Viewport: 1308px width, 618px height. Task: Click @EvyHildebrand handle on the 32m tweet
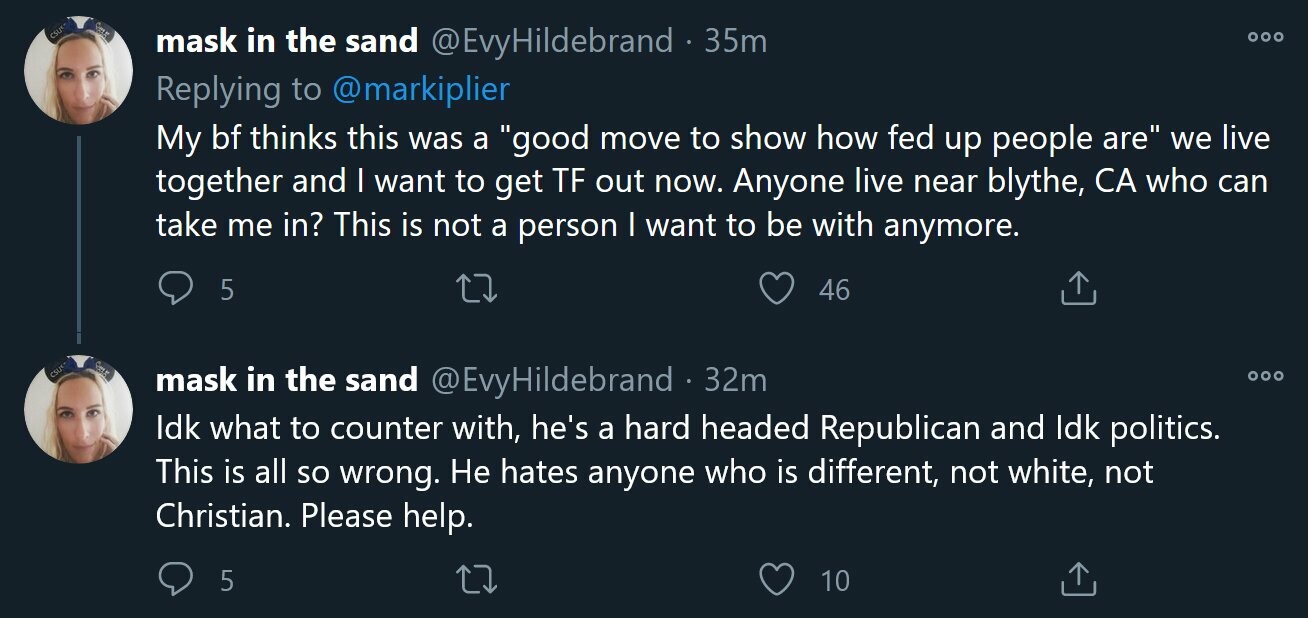click(551, 380)
